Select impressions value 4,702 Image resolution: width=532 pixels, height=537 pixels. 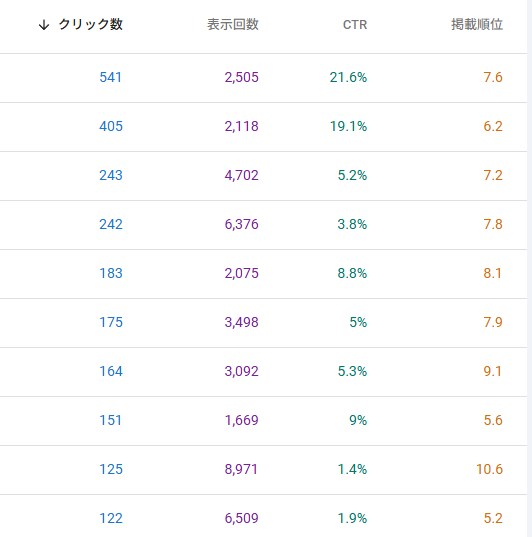[242, 175]
